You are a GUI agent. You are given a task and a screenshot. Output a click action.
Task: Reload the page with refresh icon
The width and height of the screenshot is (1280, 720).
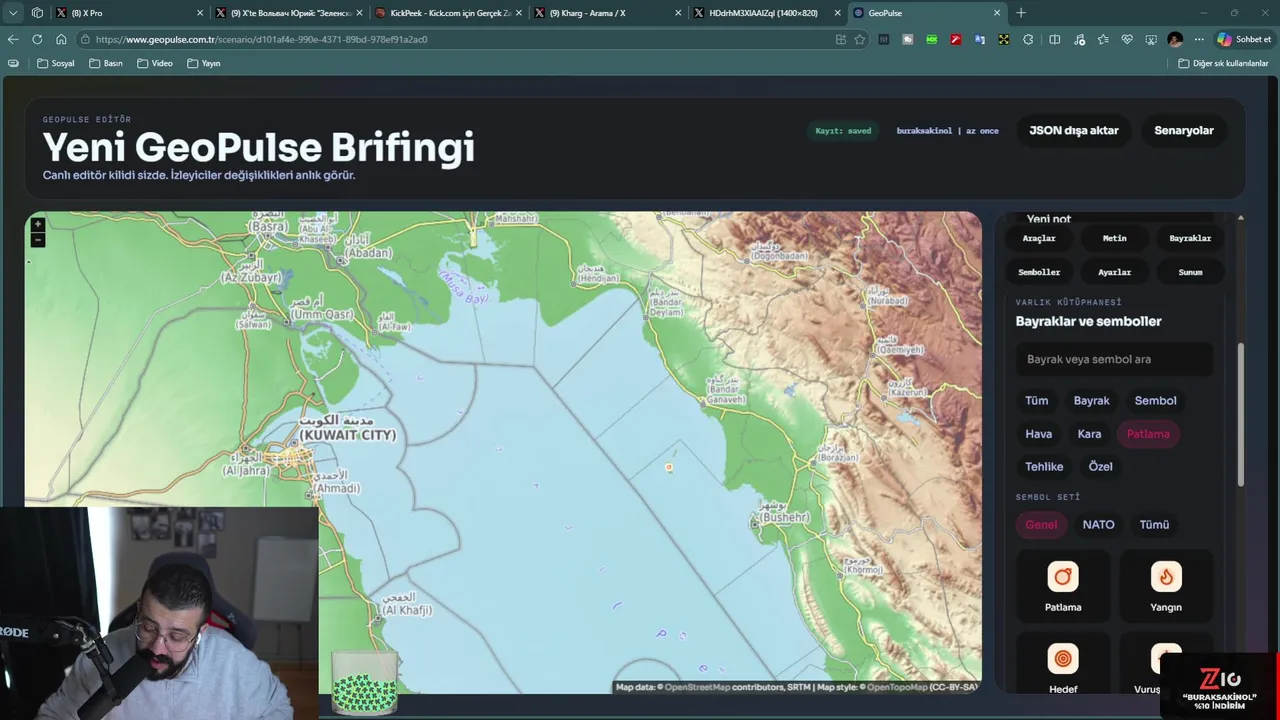tap(37, 39)
